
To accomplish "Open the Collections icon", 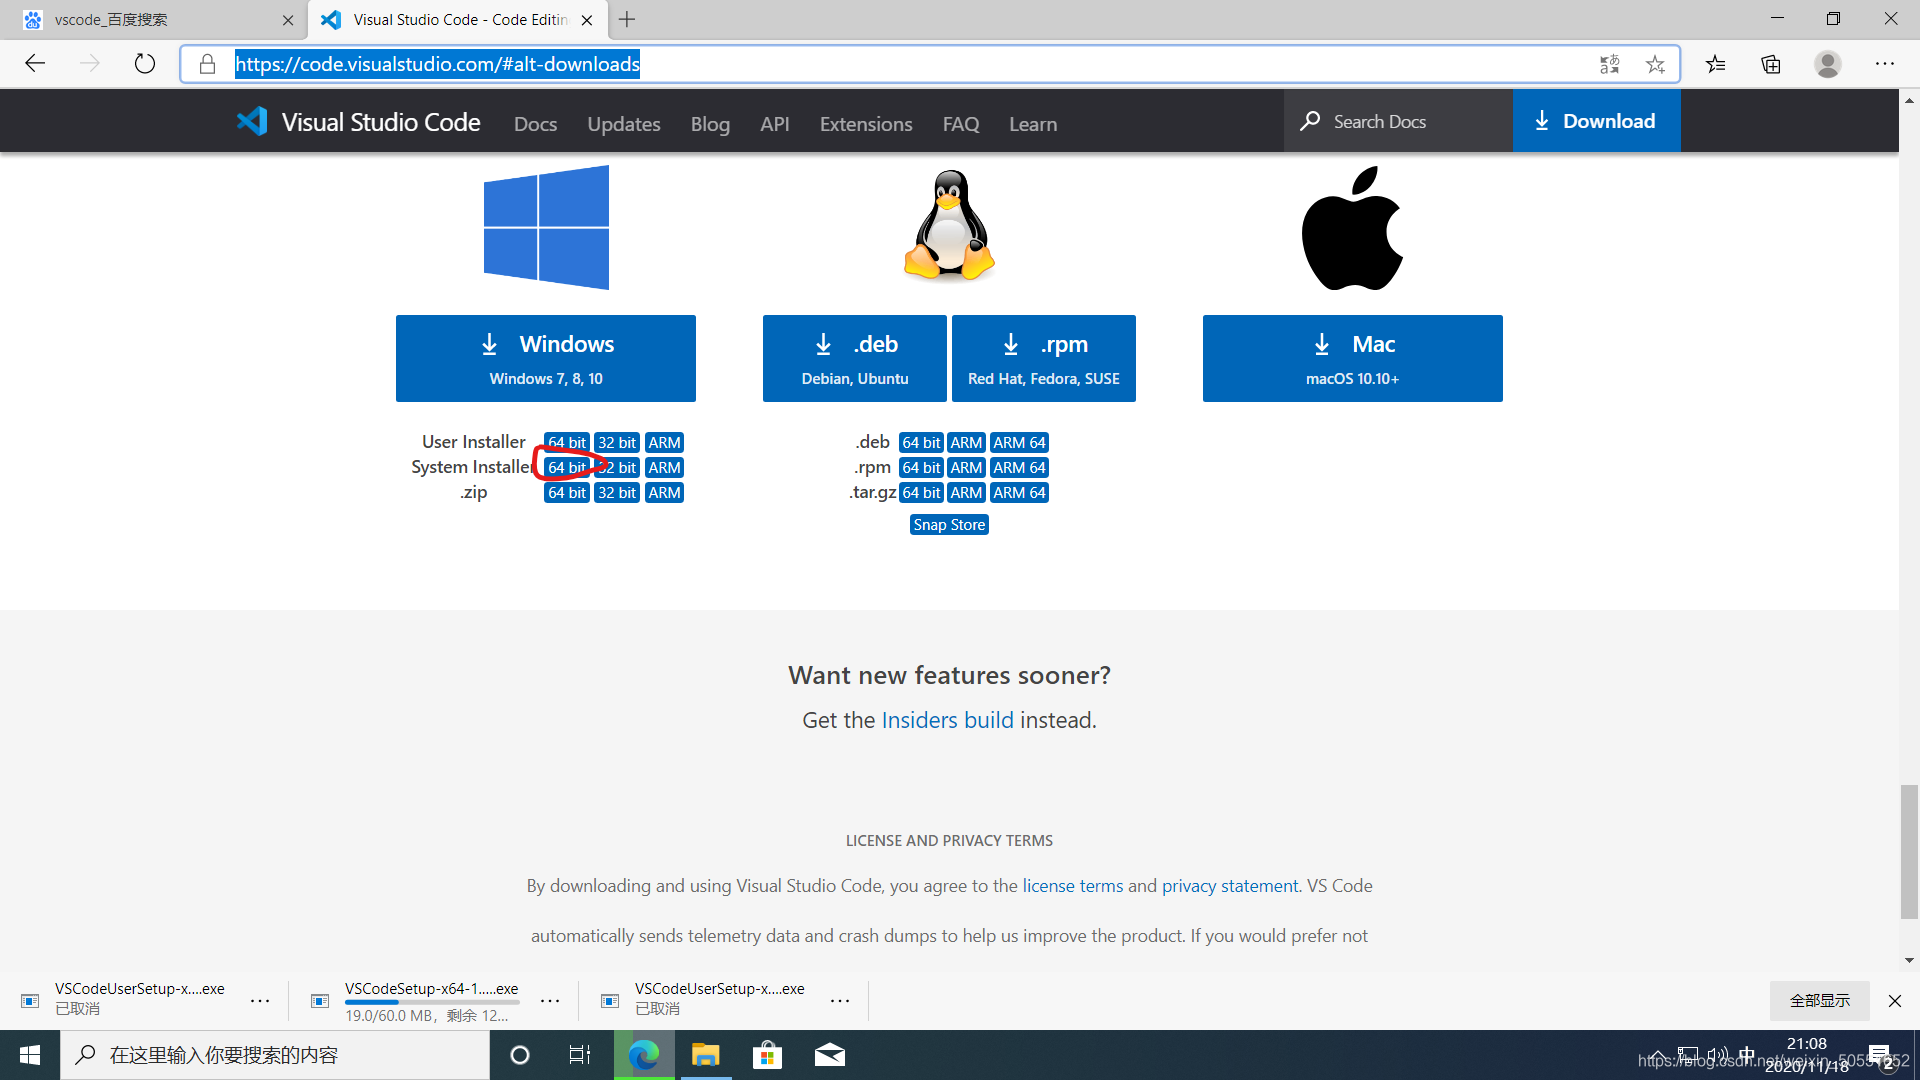I will coord(1771,64).
